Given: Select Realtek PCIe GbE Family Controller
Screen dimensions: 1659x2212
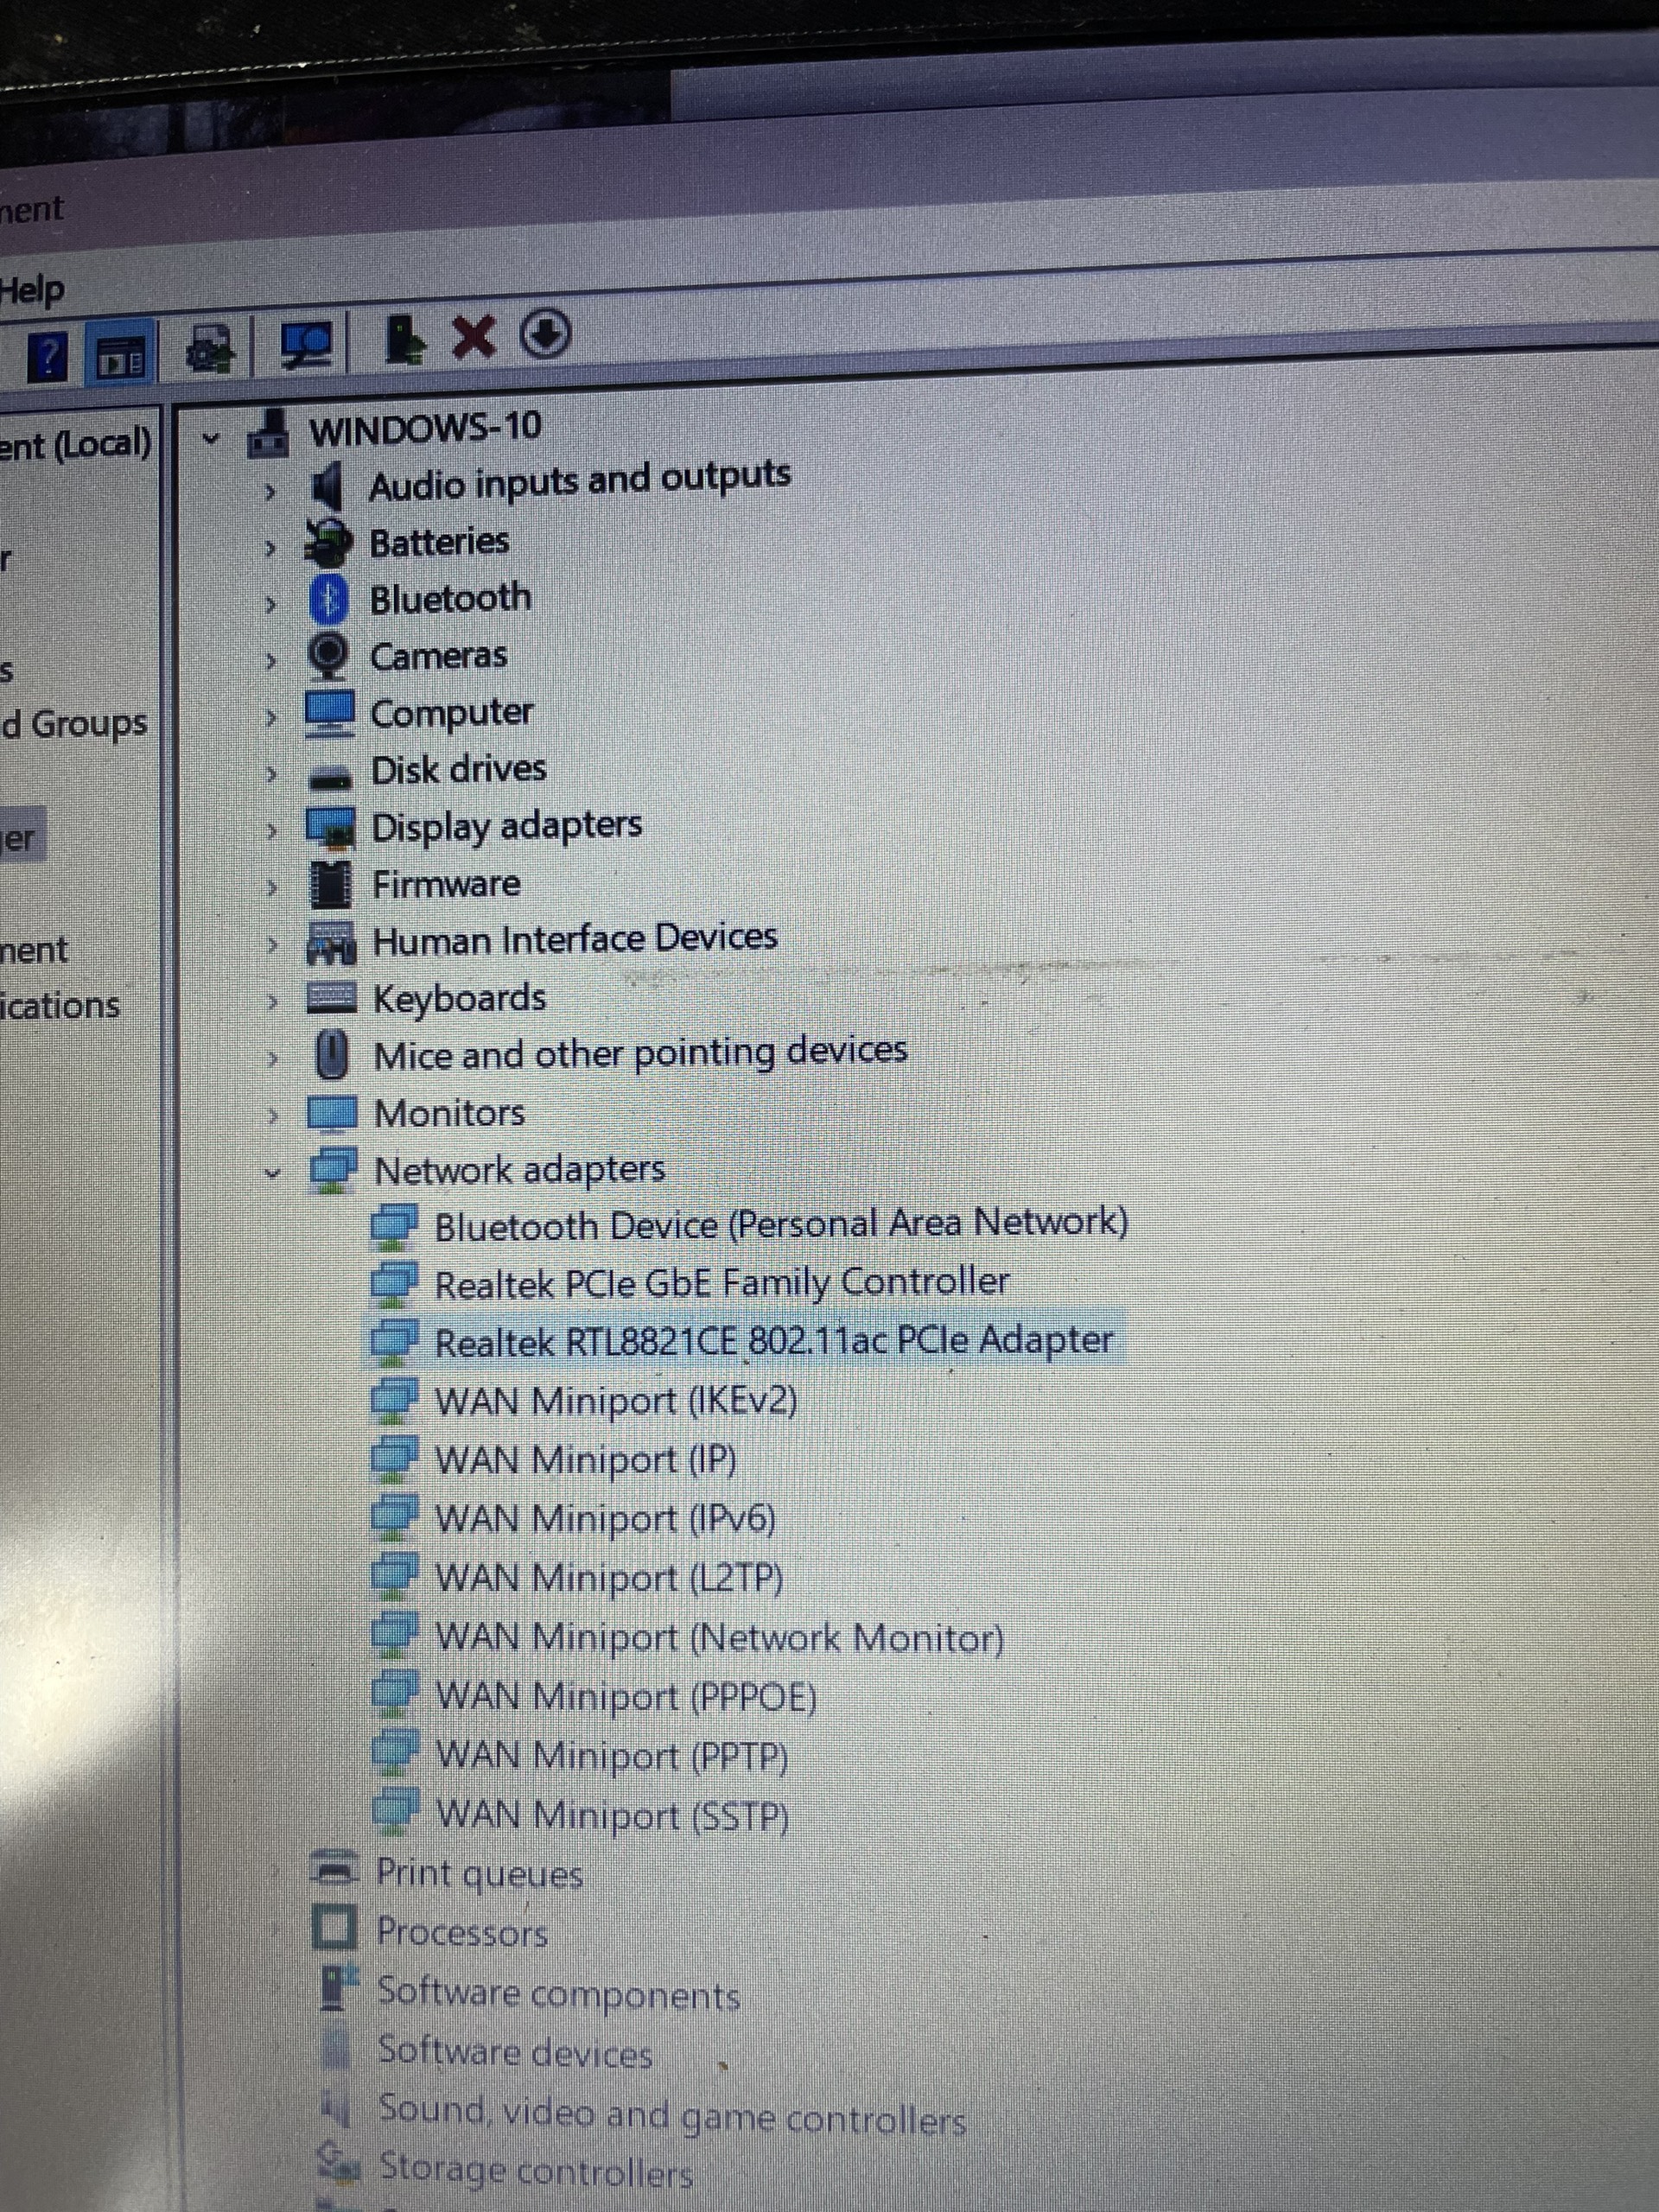Looking at the screenshot, I should 722,1283.
